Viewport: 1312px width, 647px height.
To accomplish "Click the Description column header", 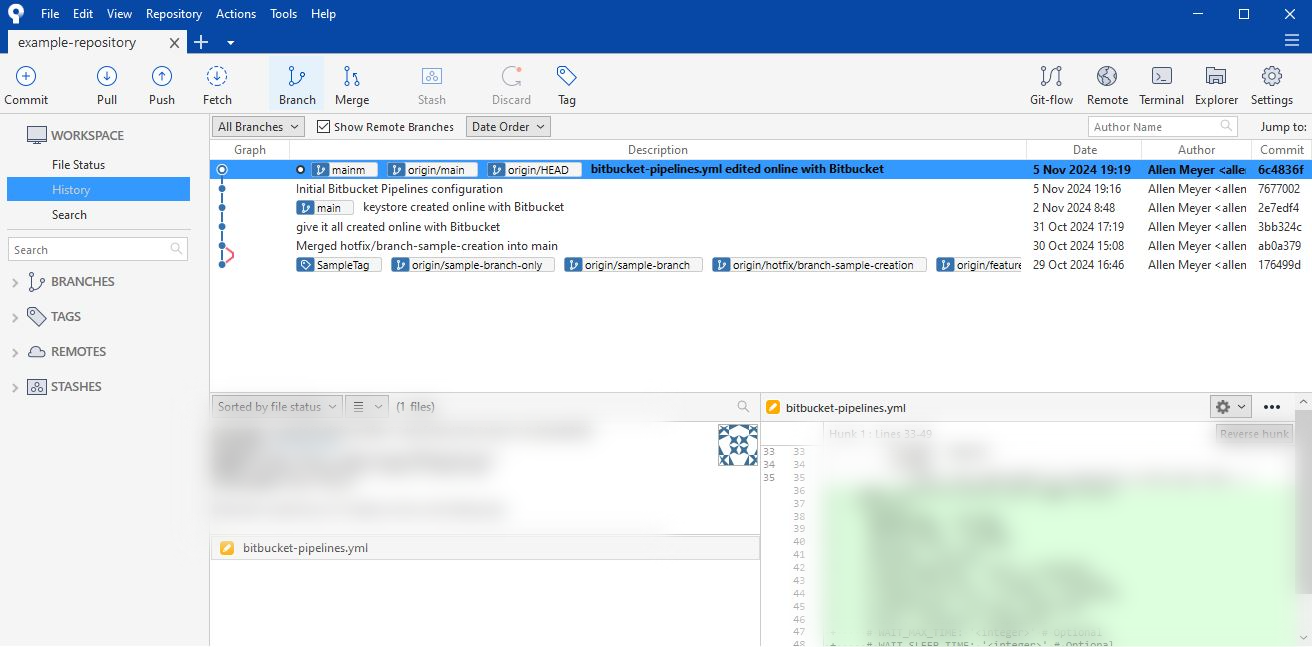I will click(x=658, y=150).
